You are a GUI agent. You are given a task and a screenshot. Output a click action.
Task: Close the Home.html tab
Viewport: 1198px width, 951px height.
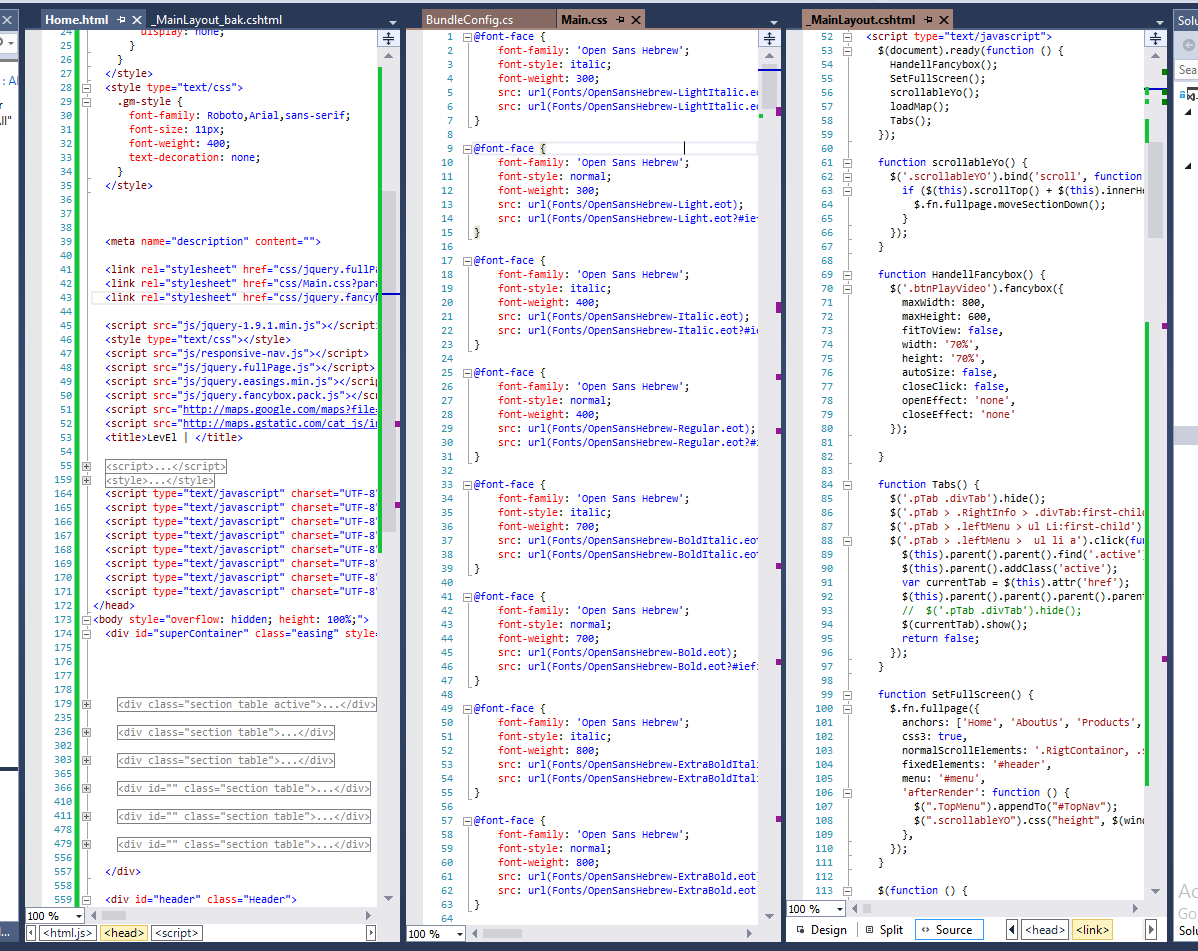click(137, 20)
